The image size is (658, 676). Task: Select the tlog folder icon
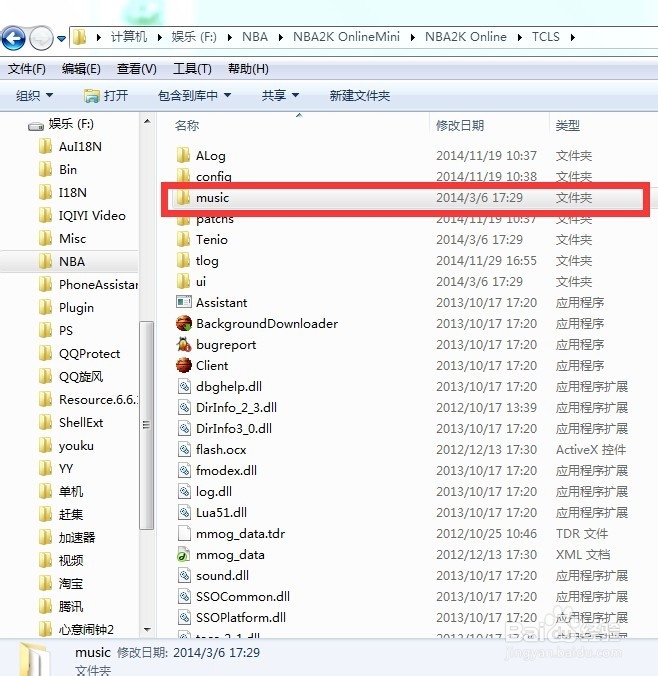(x=183, y=260)
